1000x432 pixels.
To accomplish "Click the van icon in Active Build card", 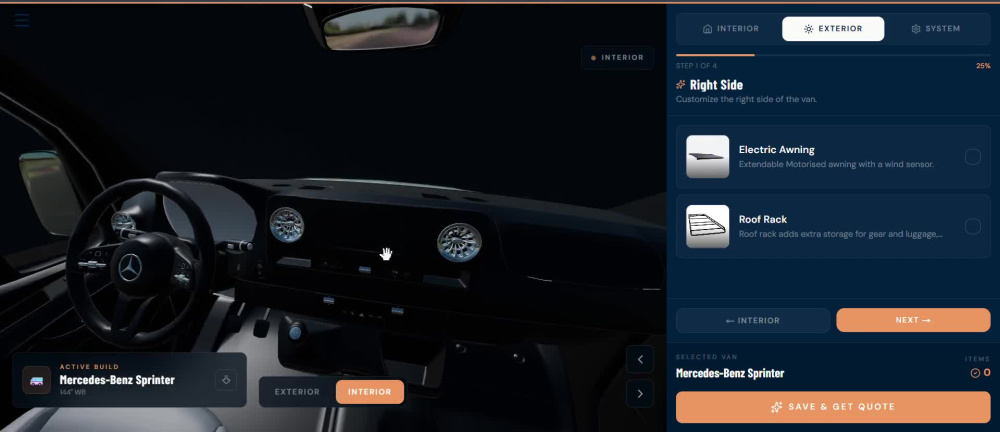I will pos(36,380).
